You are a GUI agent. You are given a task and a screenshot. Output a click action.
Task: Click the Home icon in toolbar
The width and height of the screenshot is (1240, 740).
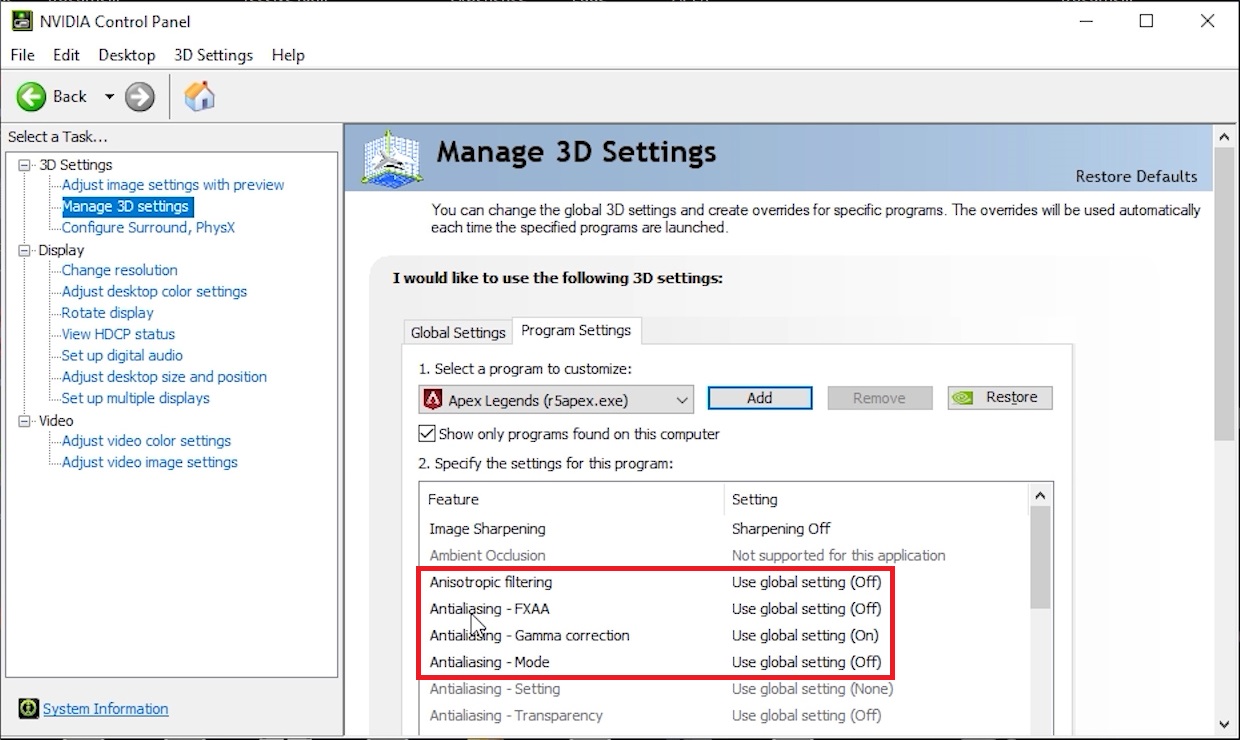point(200,96)
